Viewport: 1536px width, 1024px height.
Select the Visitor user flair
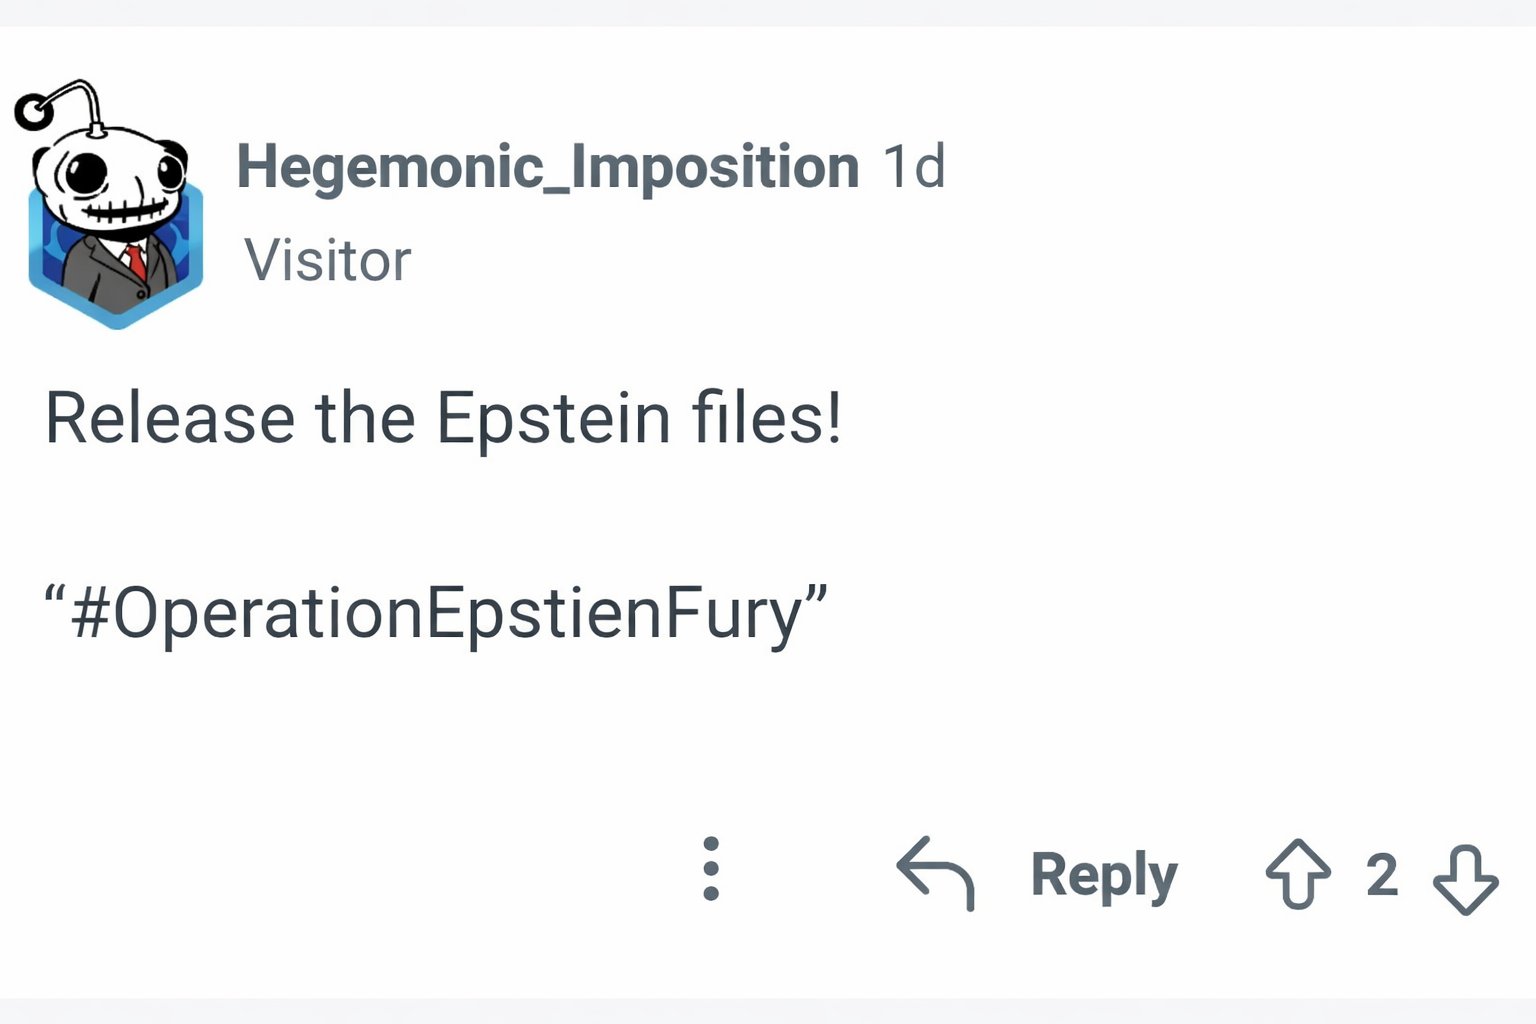coord(327,261)
